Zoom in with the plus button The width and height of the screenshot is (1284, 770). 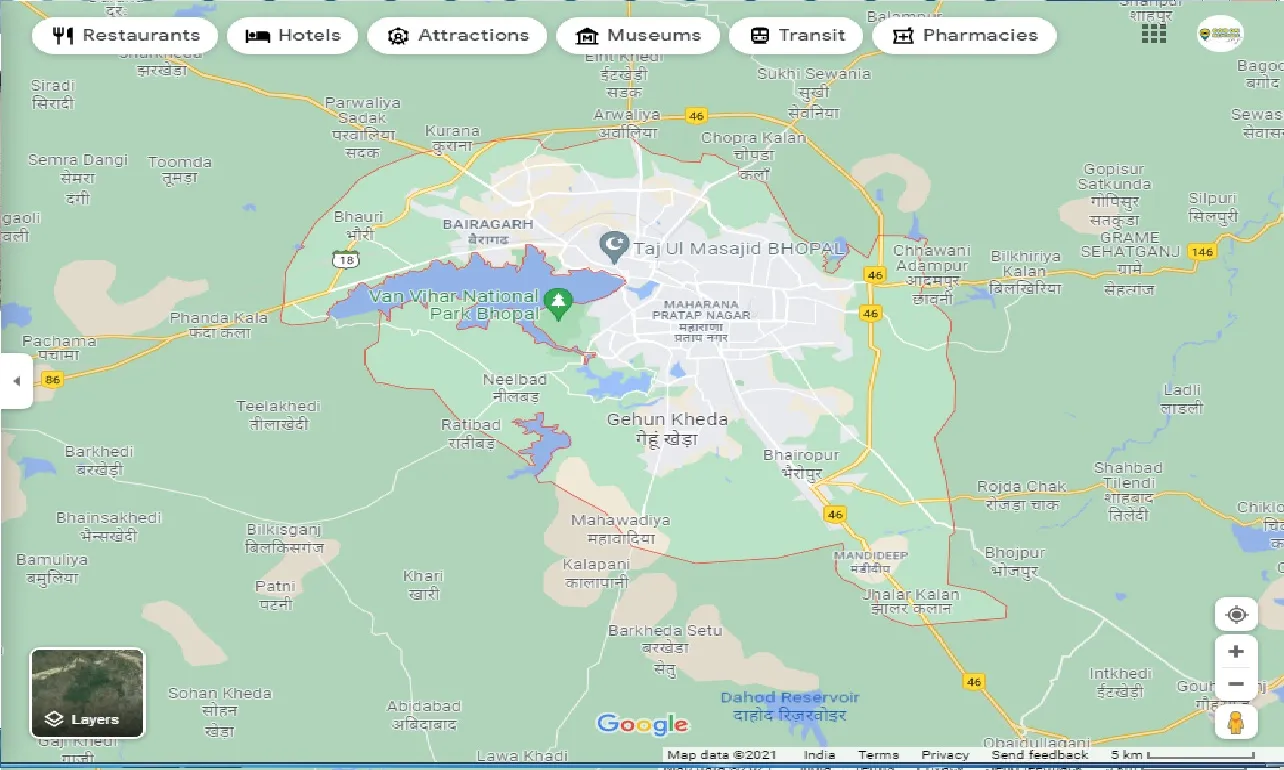(1236, 652)
